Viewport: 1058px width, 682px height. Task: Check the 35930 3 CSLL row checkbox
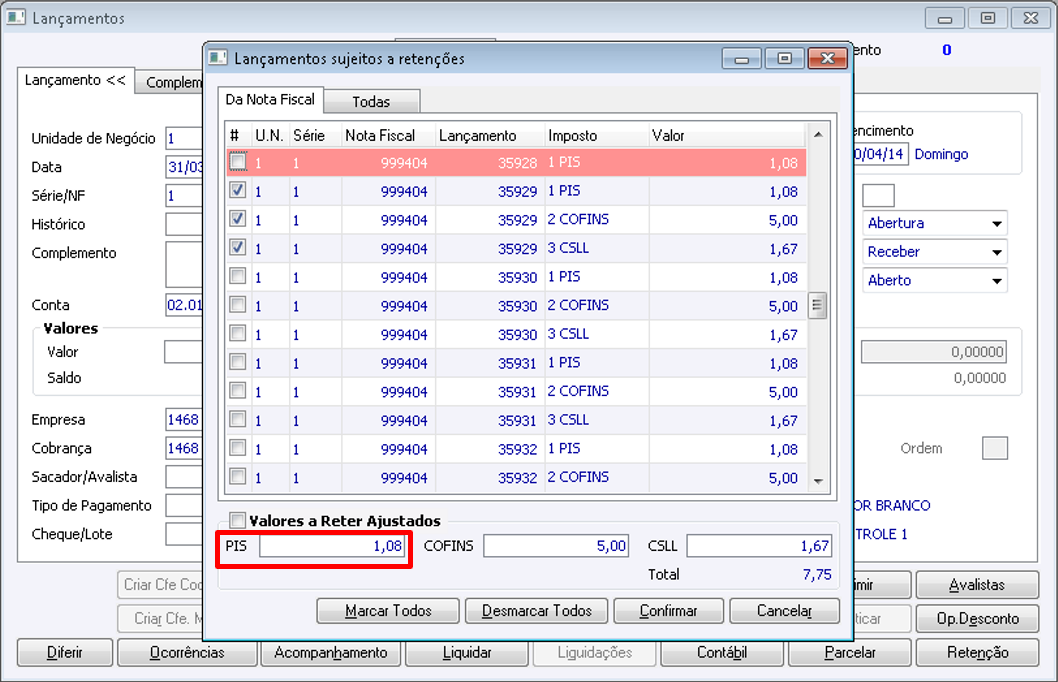point(238,334)
